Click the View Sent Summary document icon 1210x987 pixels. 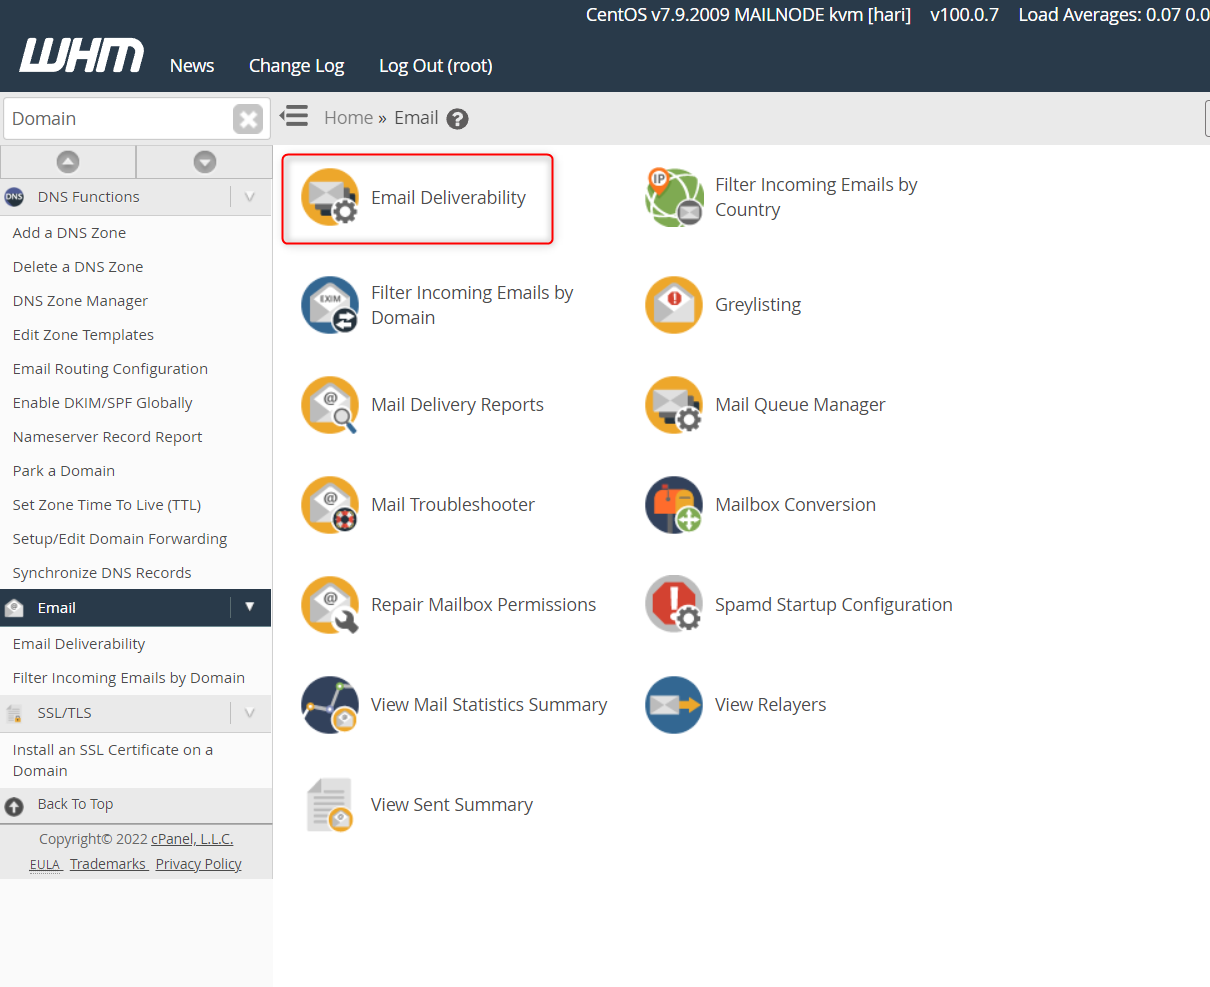coord(330,805)
